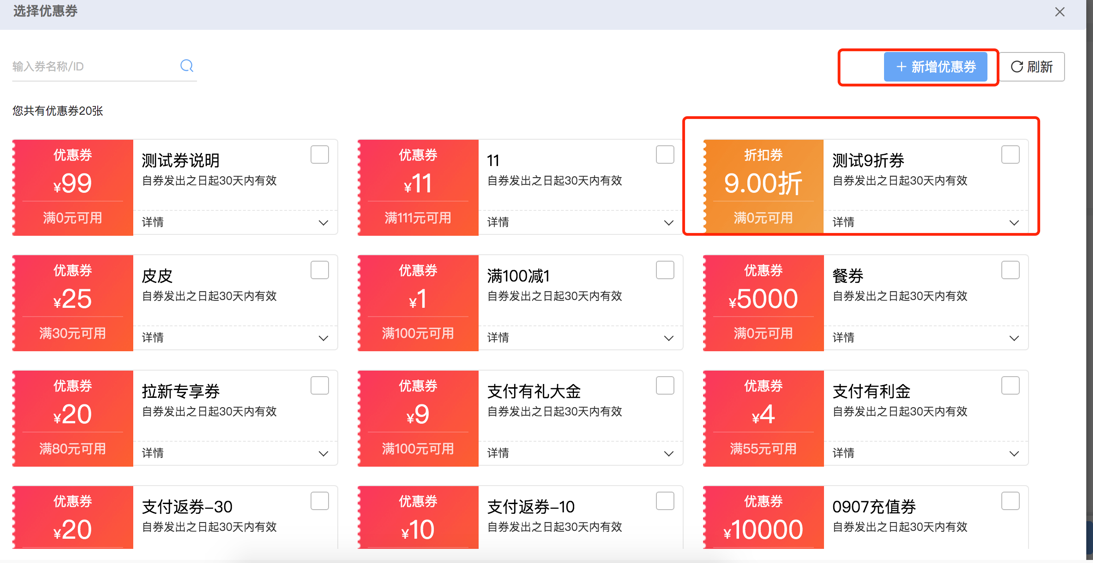The image size is (1093, 563).
Task: Expand details chevron for 皮皮 coupon
Action: tap(323, 339)
